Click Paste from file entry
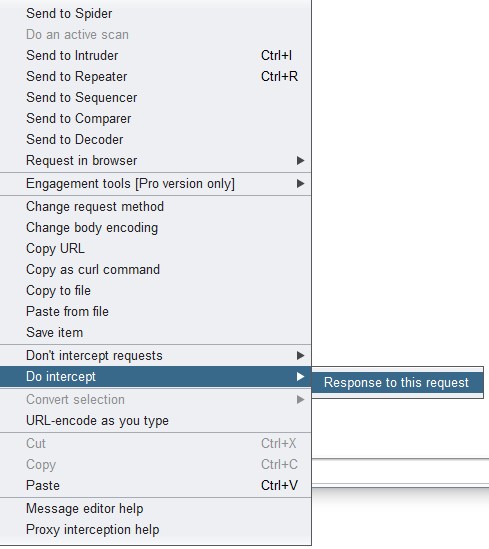This screenshot has width=489, height=549. pyautogui.click(x=155, y=312)
